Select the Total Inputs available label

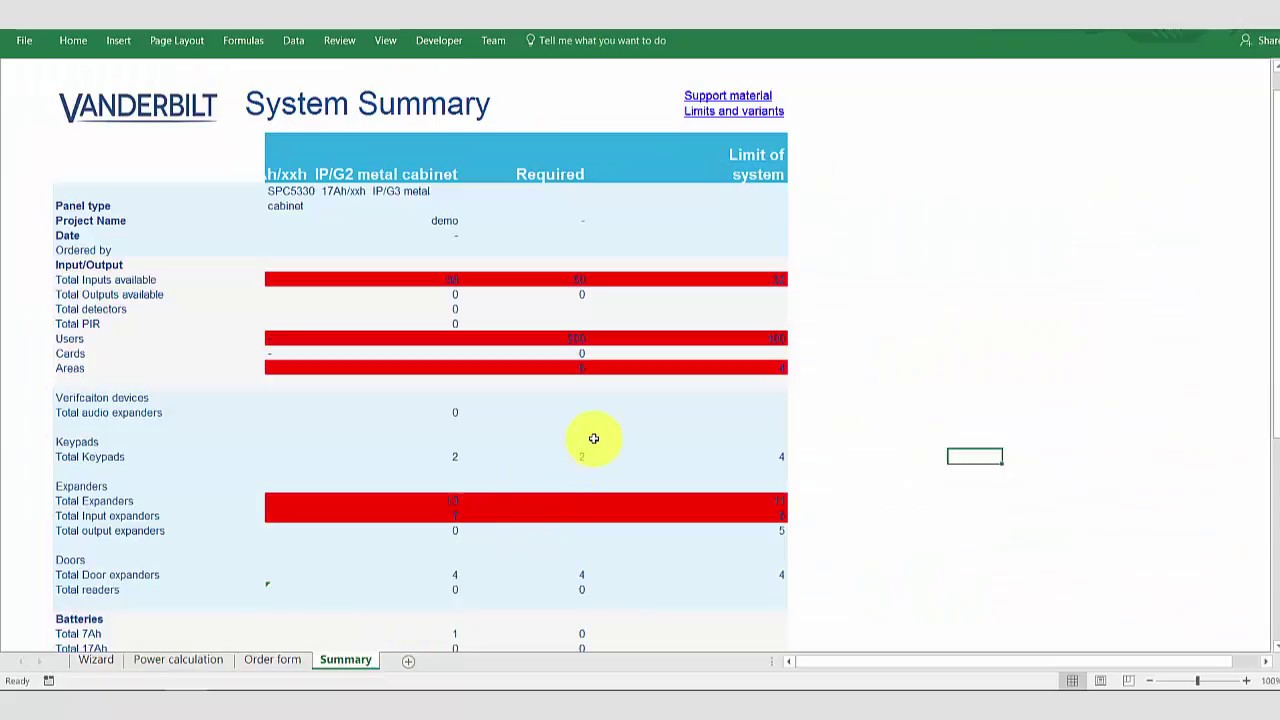[x=106, y=280]
